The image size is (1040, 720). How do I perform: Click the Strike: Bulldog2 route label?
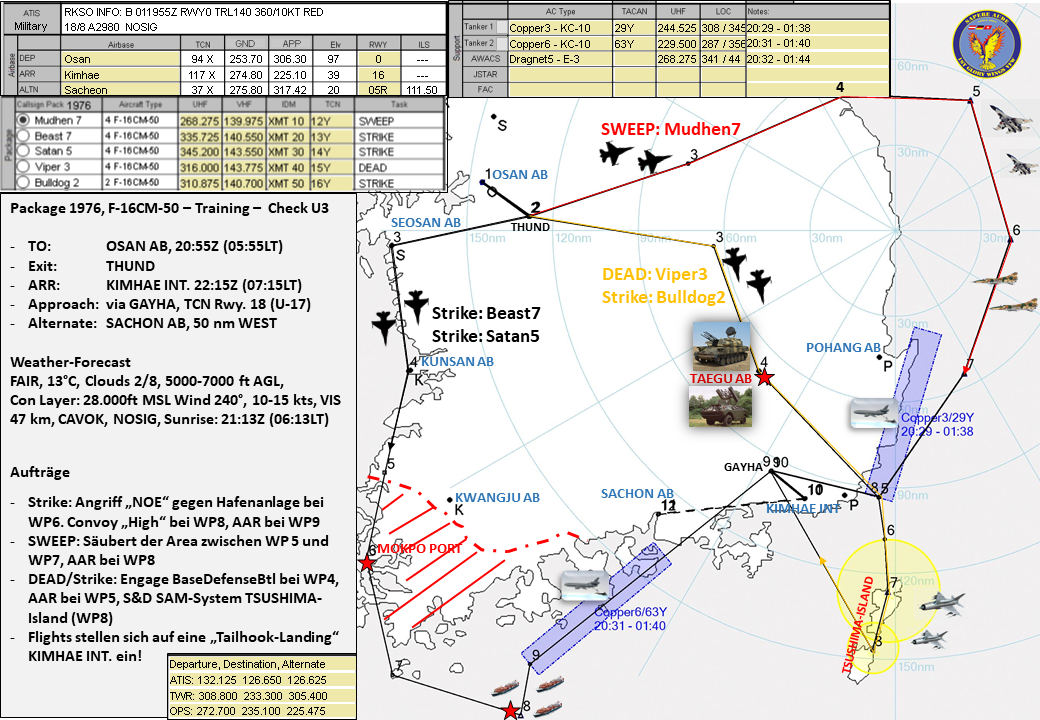[663, 297]
